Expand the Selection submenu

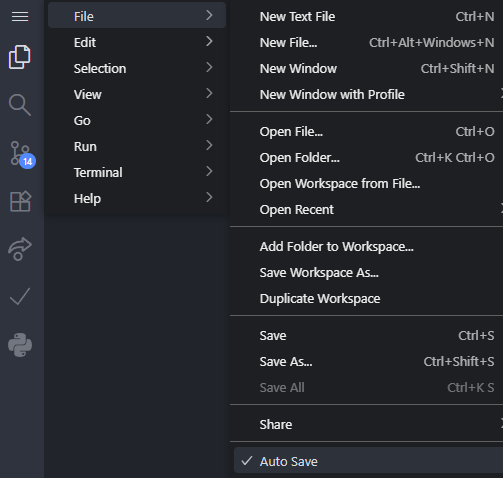[137, 68]
